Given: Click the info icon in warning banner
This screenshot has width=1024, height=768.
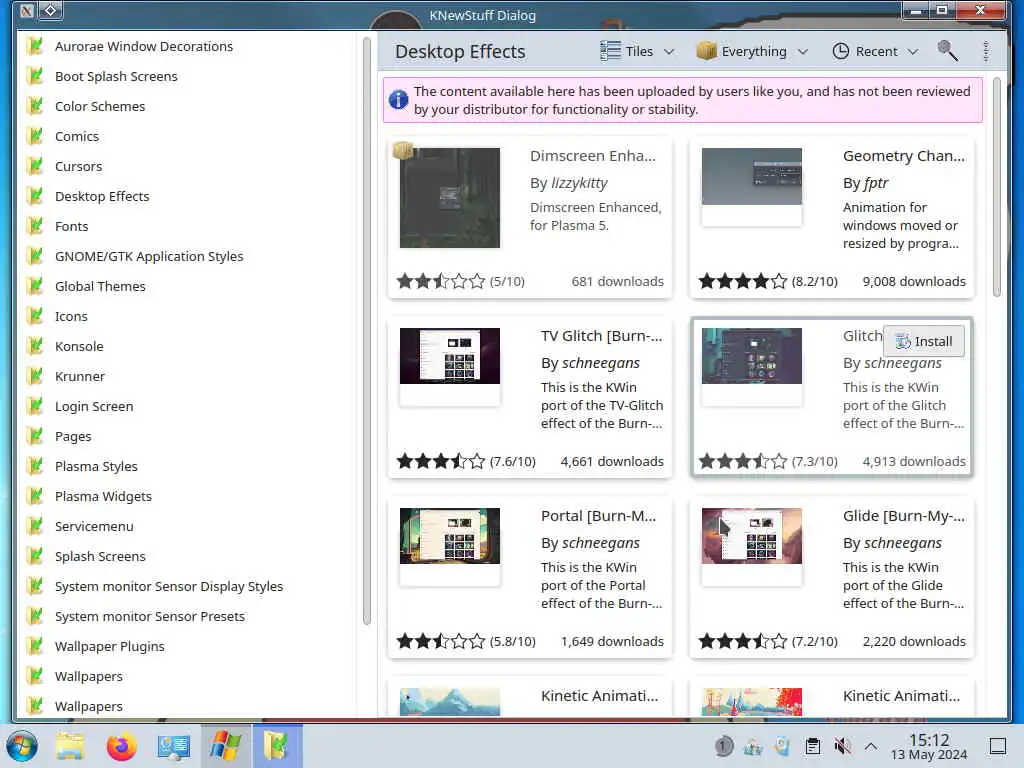Looking at the screenshot, I should 398,100.
